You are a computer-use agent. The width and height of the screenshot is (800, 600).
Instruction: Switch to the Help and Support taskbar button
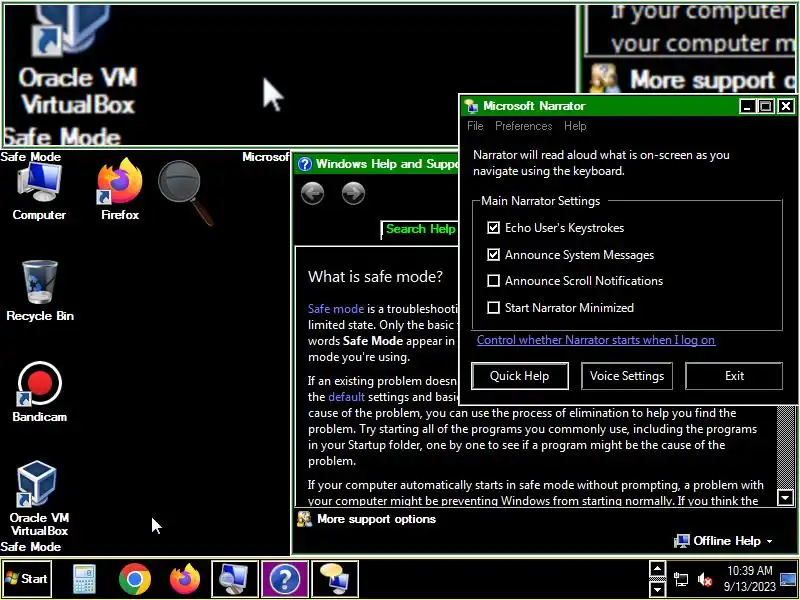(x=285, y=579)
